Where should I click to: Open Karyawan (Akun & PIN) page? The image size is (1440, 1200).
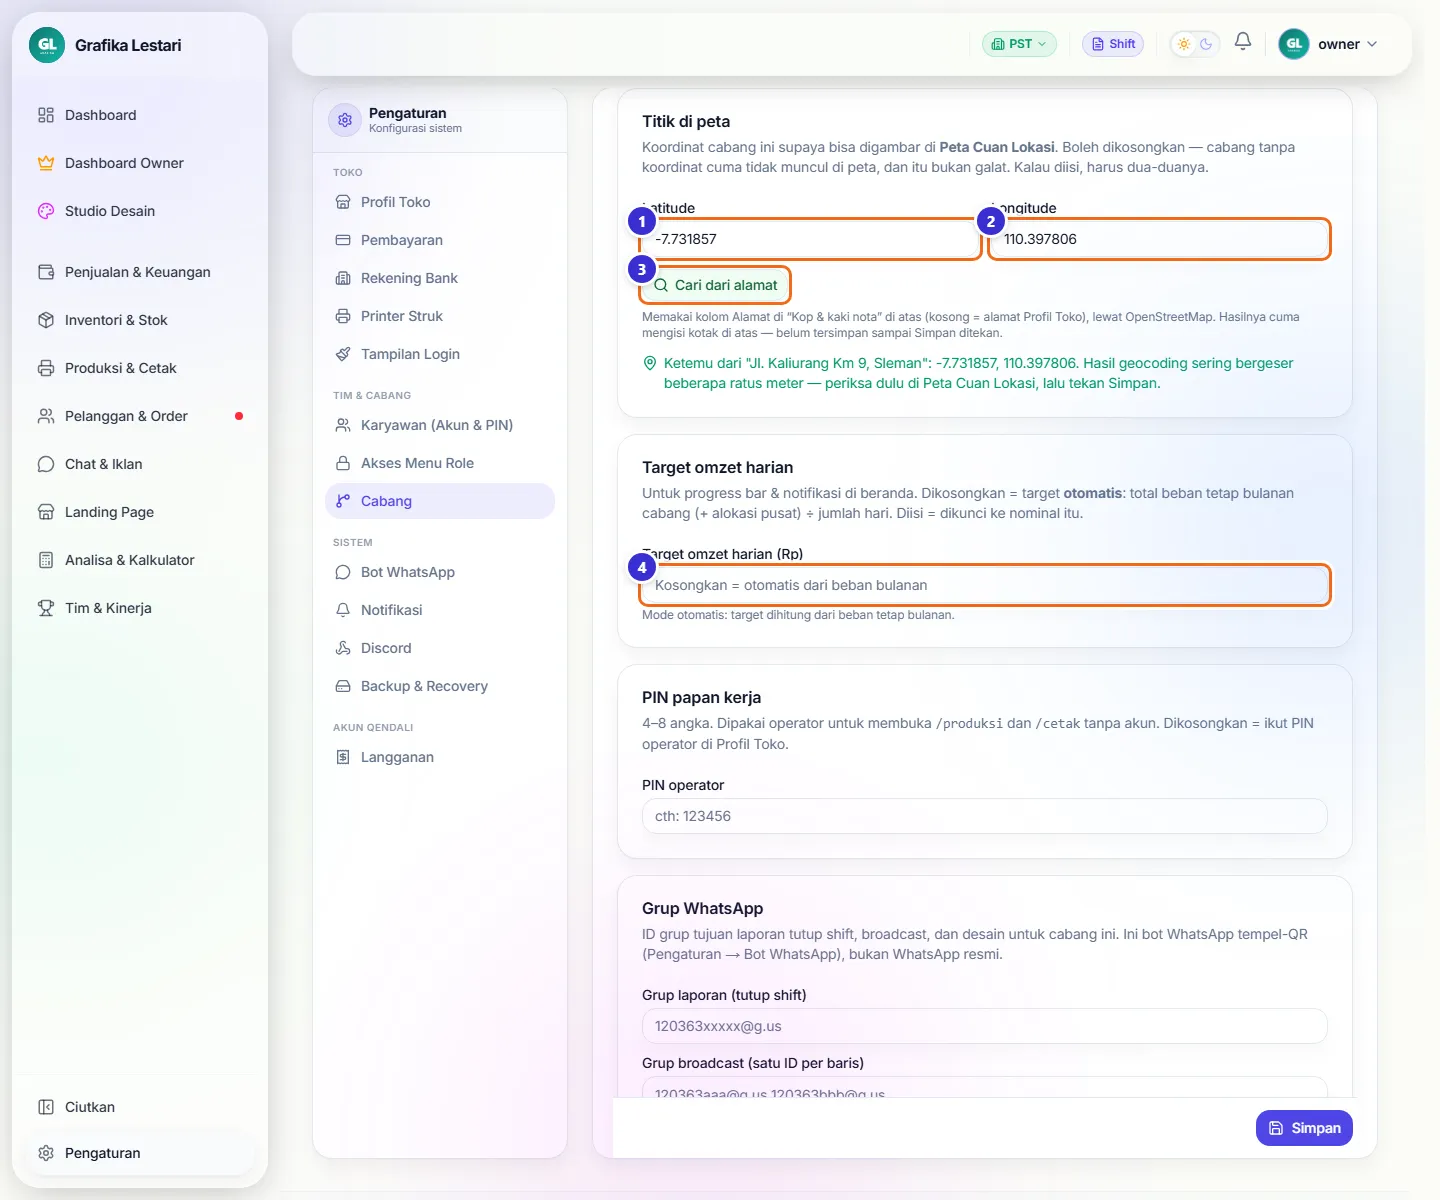[x=440, y=425]
